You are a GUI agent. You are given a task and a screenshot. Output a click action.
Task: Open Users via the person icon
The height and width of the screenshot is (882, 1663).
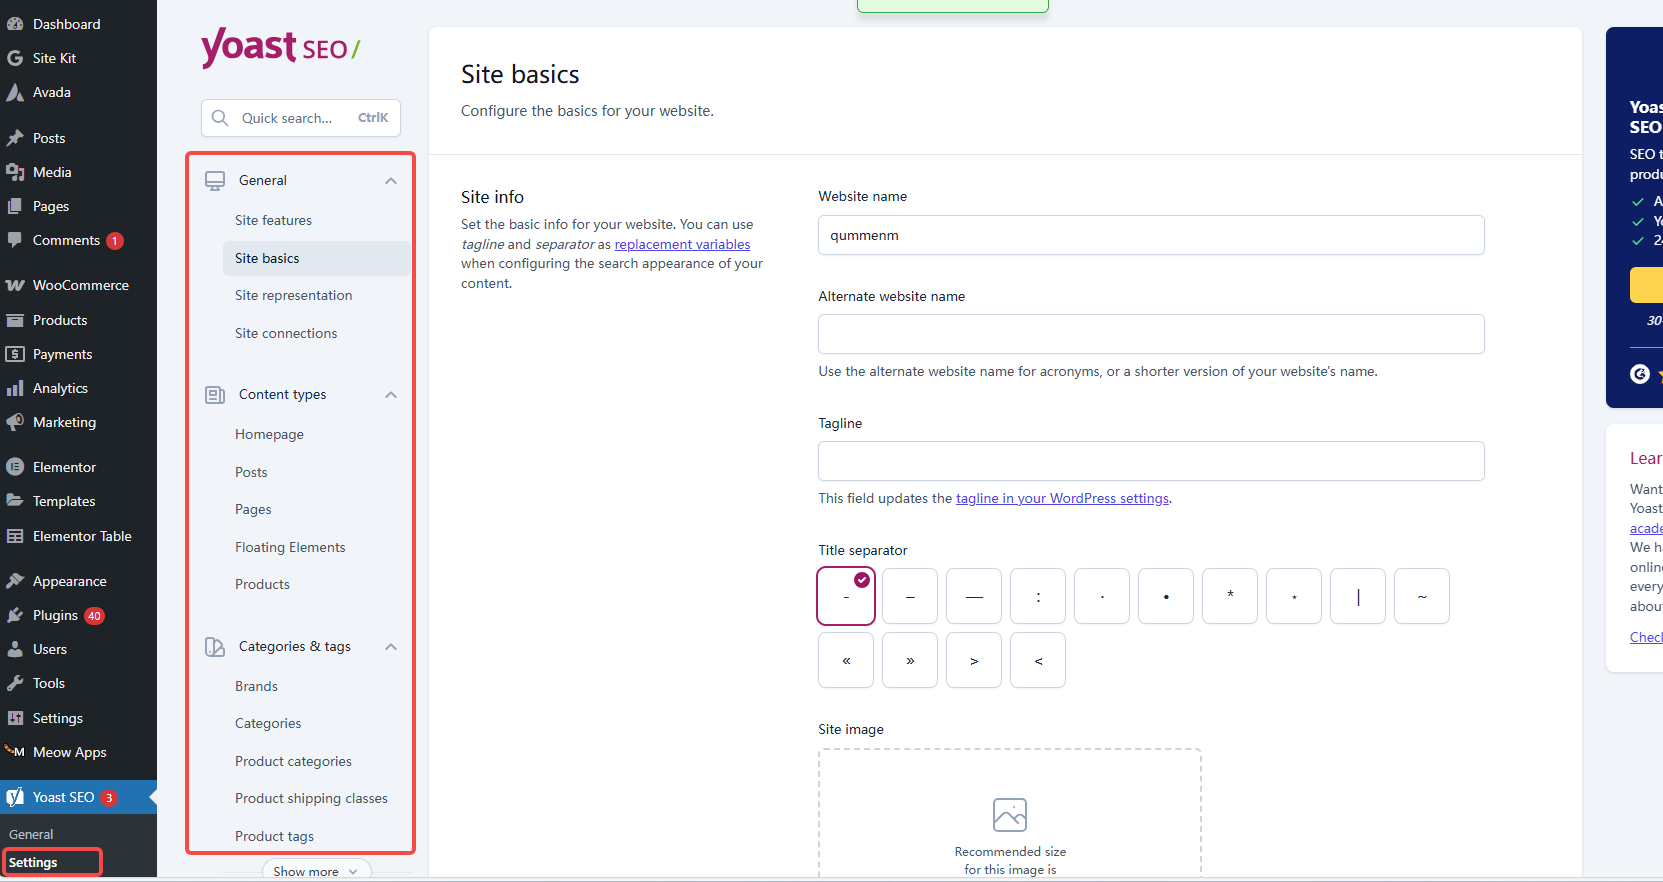click(x=15, y=649)
